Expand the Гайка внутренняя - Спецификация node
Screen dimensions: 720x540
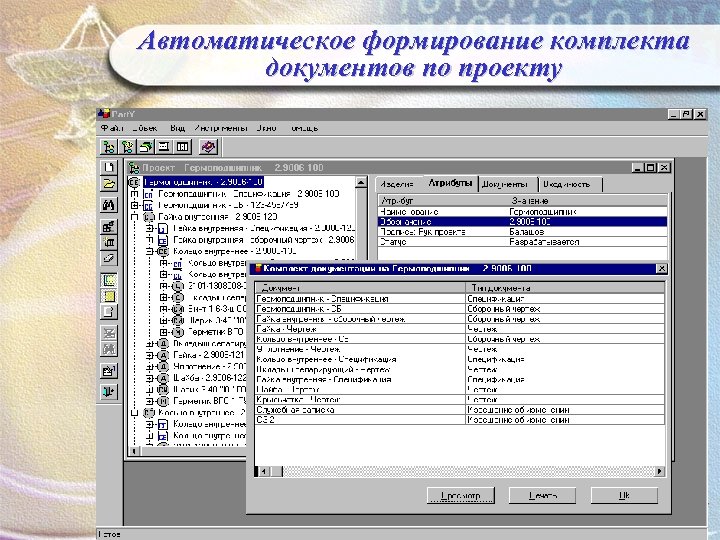tap(149, 228)
